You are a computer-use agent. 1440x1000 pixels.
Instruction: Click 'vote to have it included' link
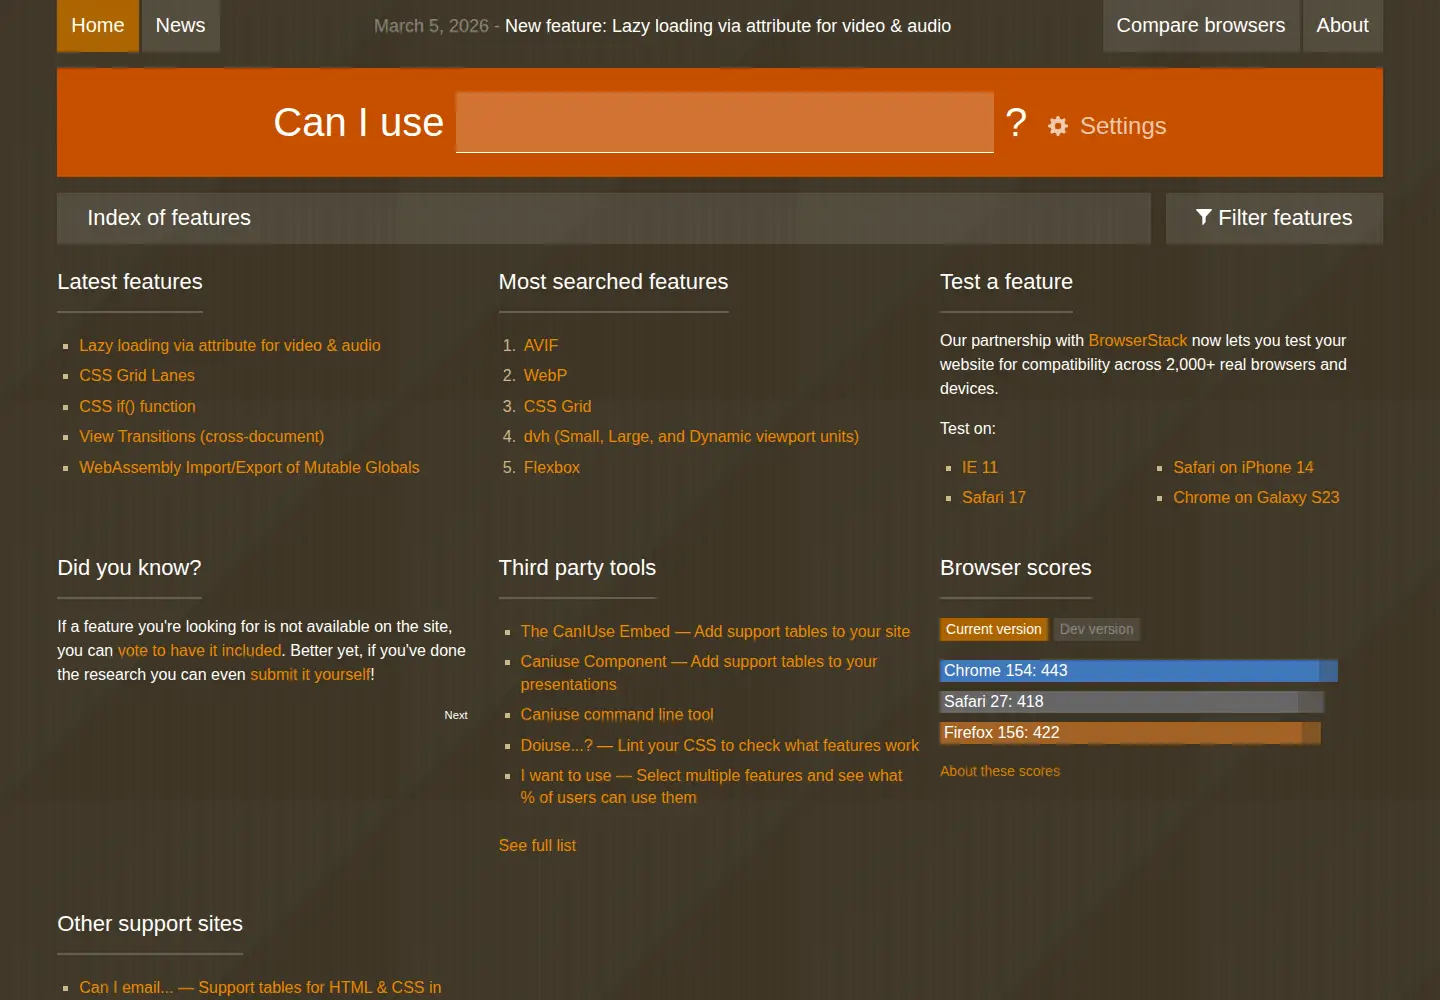tap(200, 650)
